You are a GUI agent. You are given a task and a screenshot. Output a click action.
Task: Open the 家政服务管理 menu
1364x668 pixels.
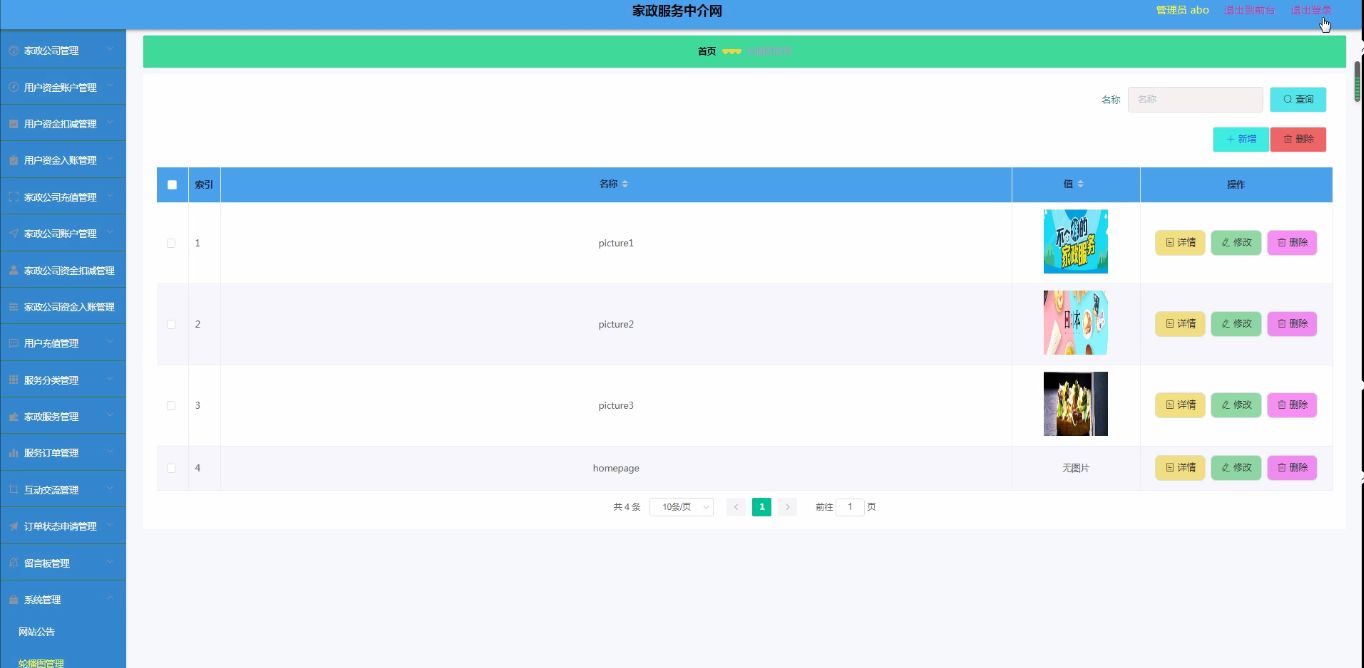(63, 417)
